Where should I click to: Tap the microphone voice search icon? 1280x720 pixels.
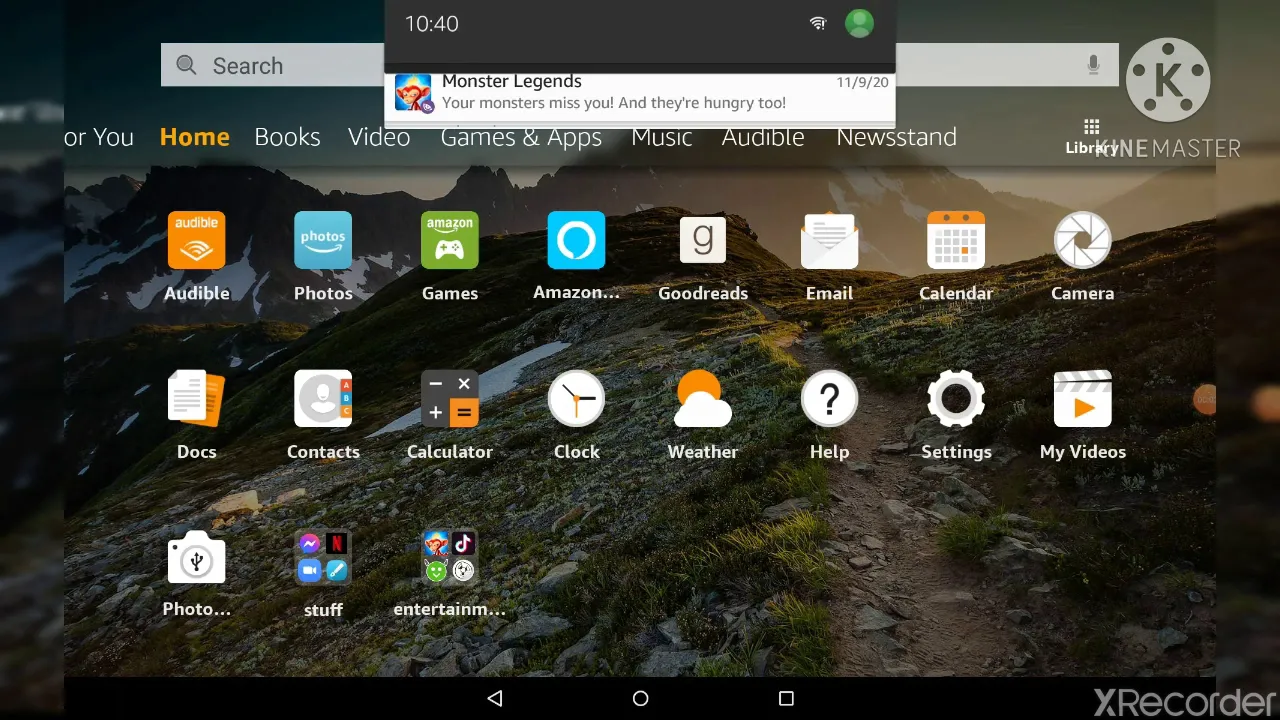point(1093,65)
